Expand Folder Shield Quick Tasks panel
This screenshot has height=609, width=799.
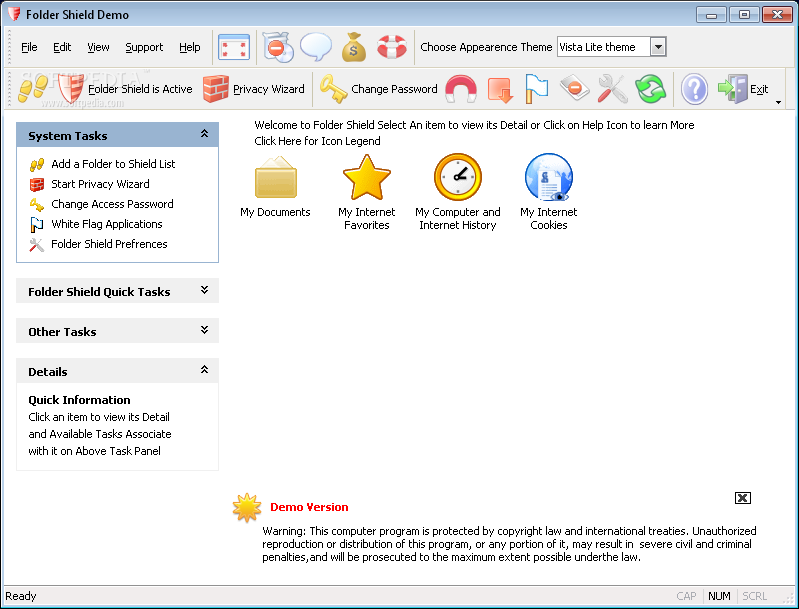click(204, 290)
